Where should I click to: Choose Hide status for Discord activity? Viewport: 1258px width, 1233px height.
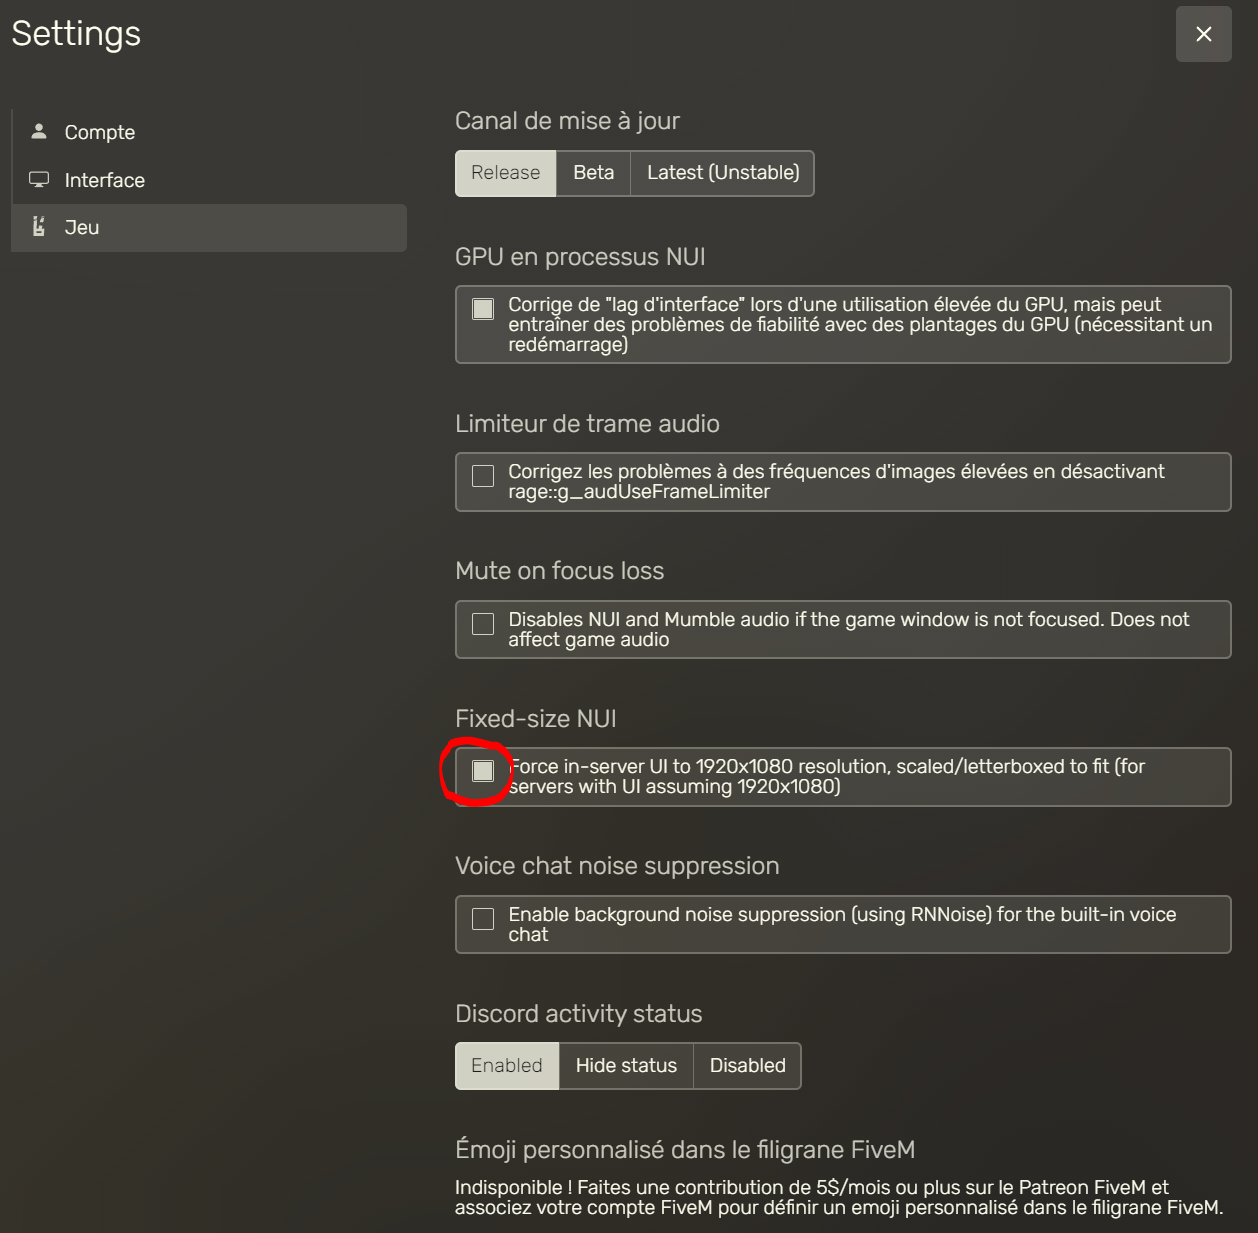click(x=626, y=1066)
